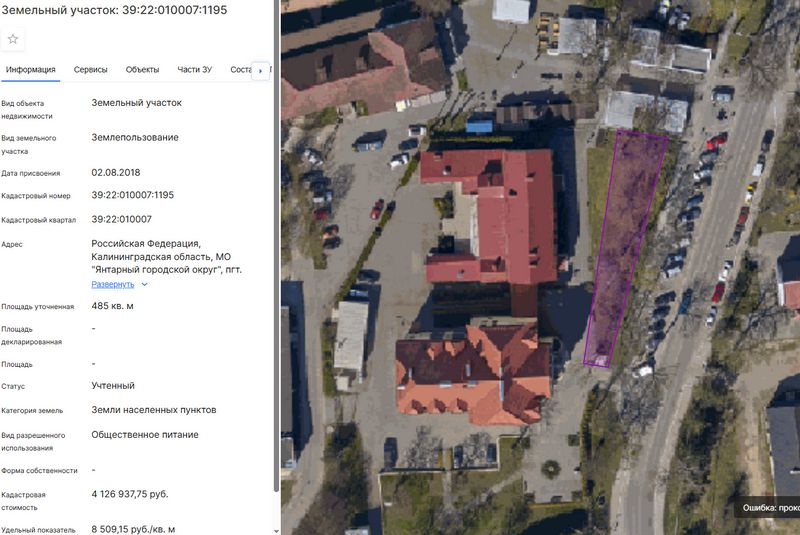Click the Кадастровый номер value 39:22:010007:1195
This screenshot has height=535, width=800.
pyautogui.click(x=132, y=195)
